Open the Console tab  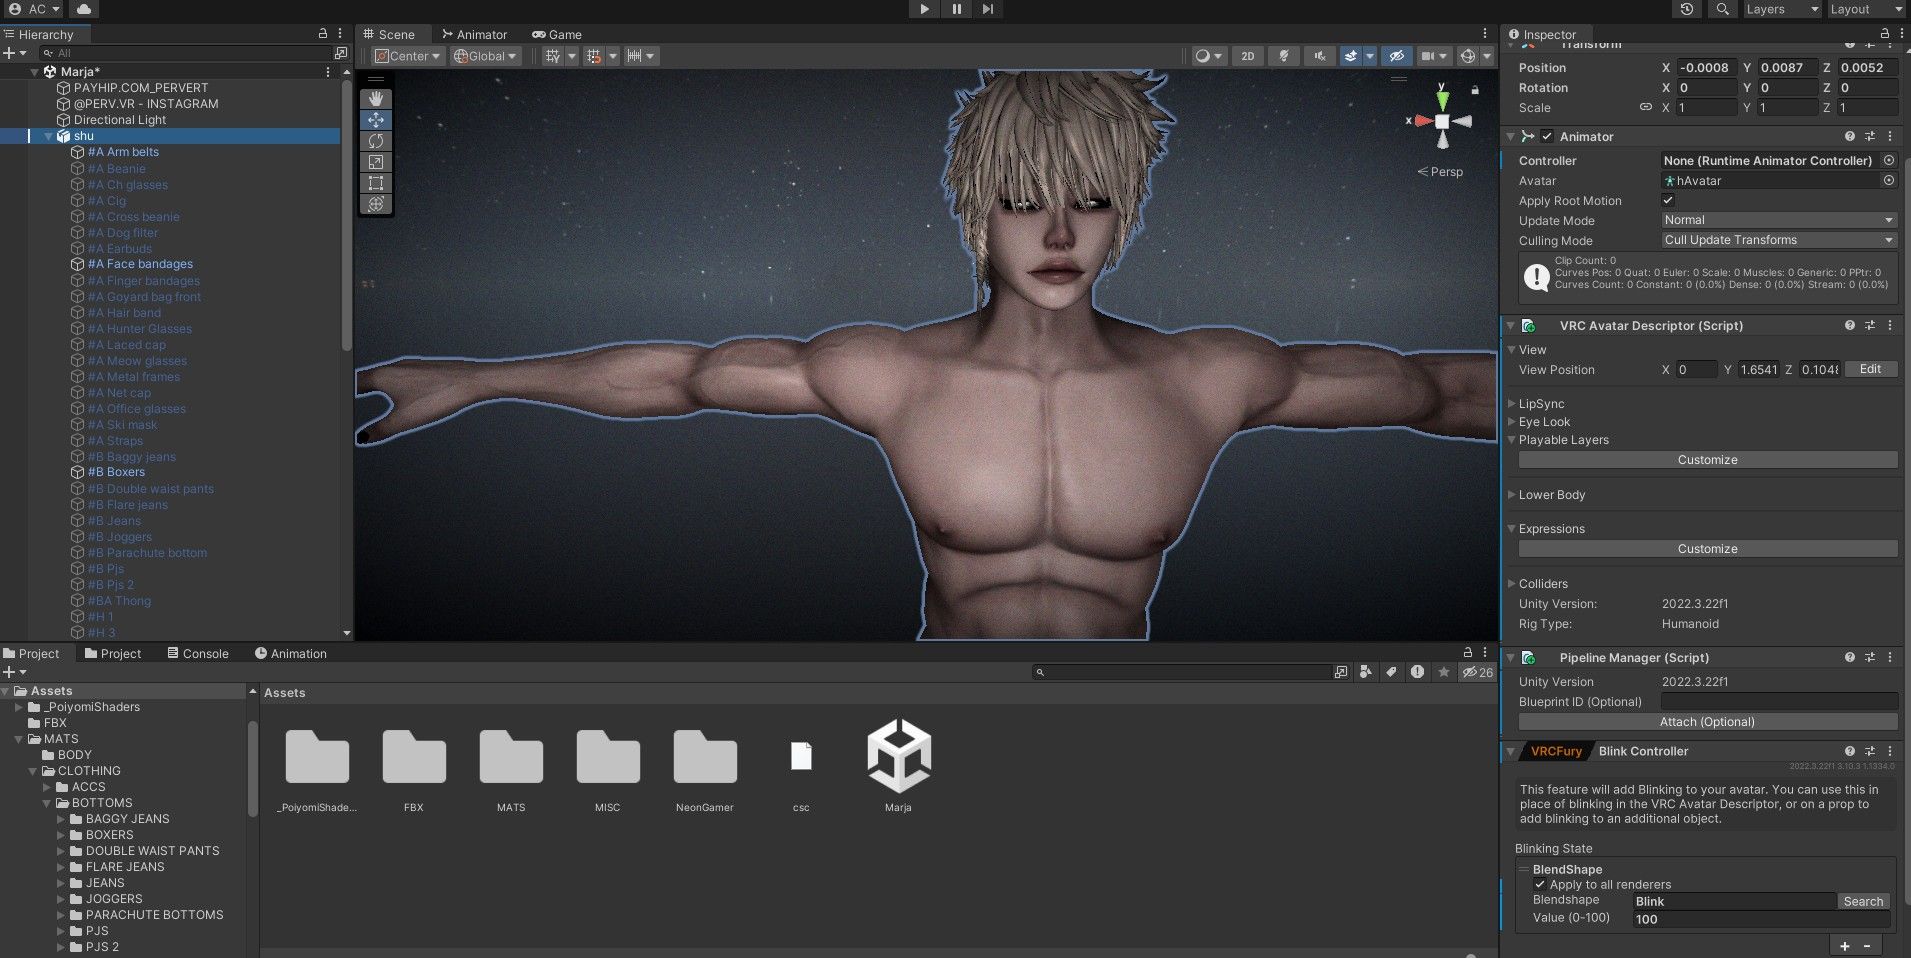[x=198, y=653]
